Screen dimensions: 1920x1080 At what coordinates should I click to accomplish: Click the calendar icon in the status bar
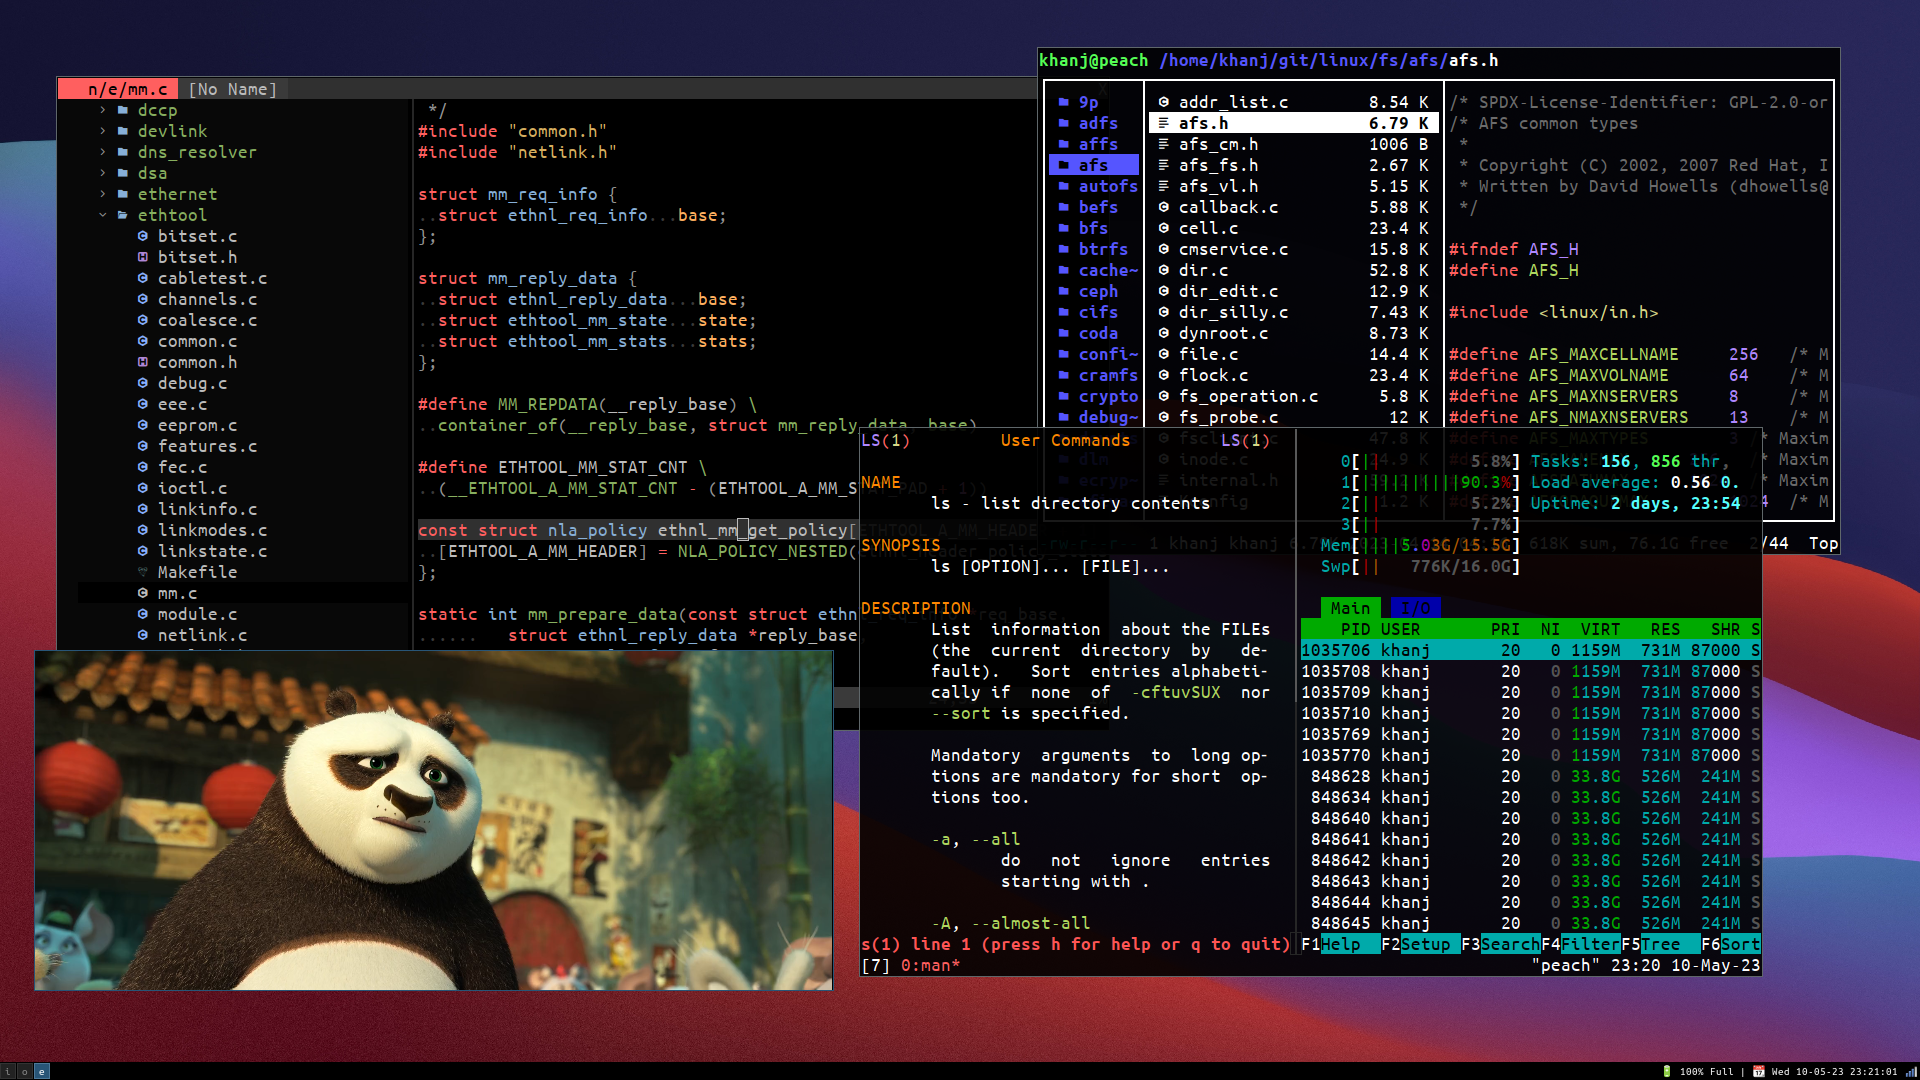[x=1758, y=1071]
